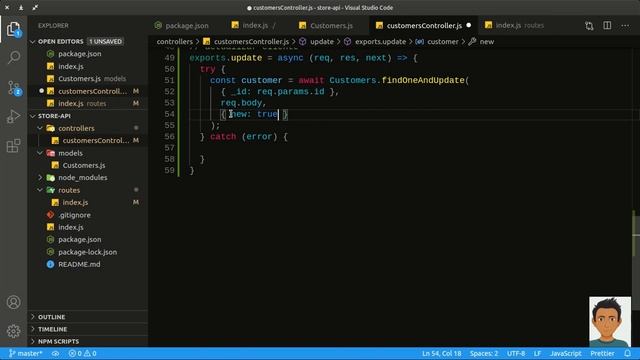The width and height of the screenshot is (640, 360).
Task: Click Prettier in status bar
Action: point(602,353)
